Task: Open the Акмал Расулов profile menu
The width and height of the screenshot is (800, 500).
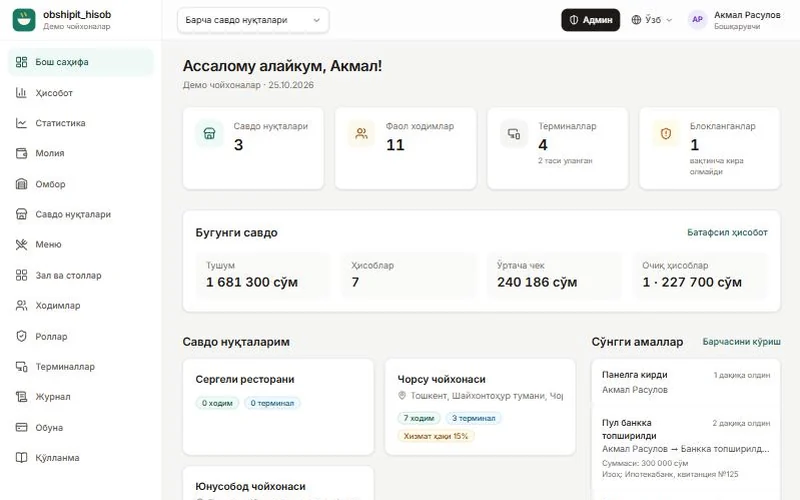Action: tap(735, 20)
